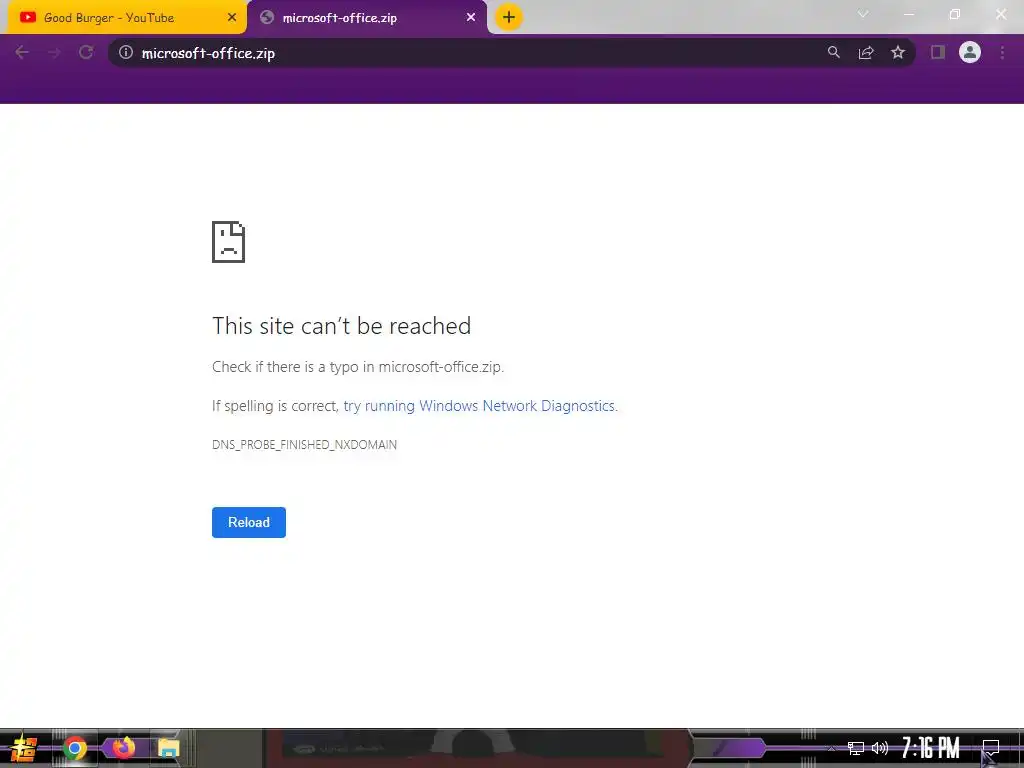Click the network icon in system tray
The height and width of the screenshot is (768, 1024).
(856, 748)
